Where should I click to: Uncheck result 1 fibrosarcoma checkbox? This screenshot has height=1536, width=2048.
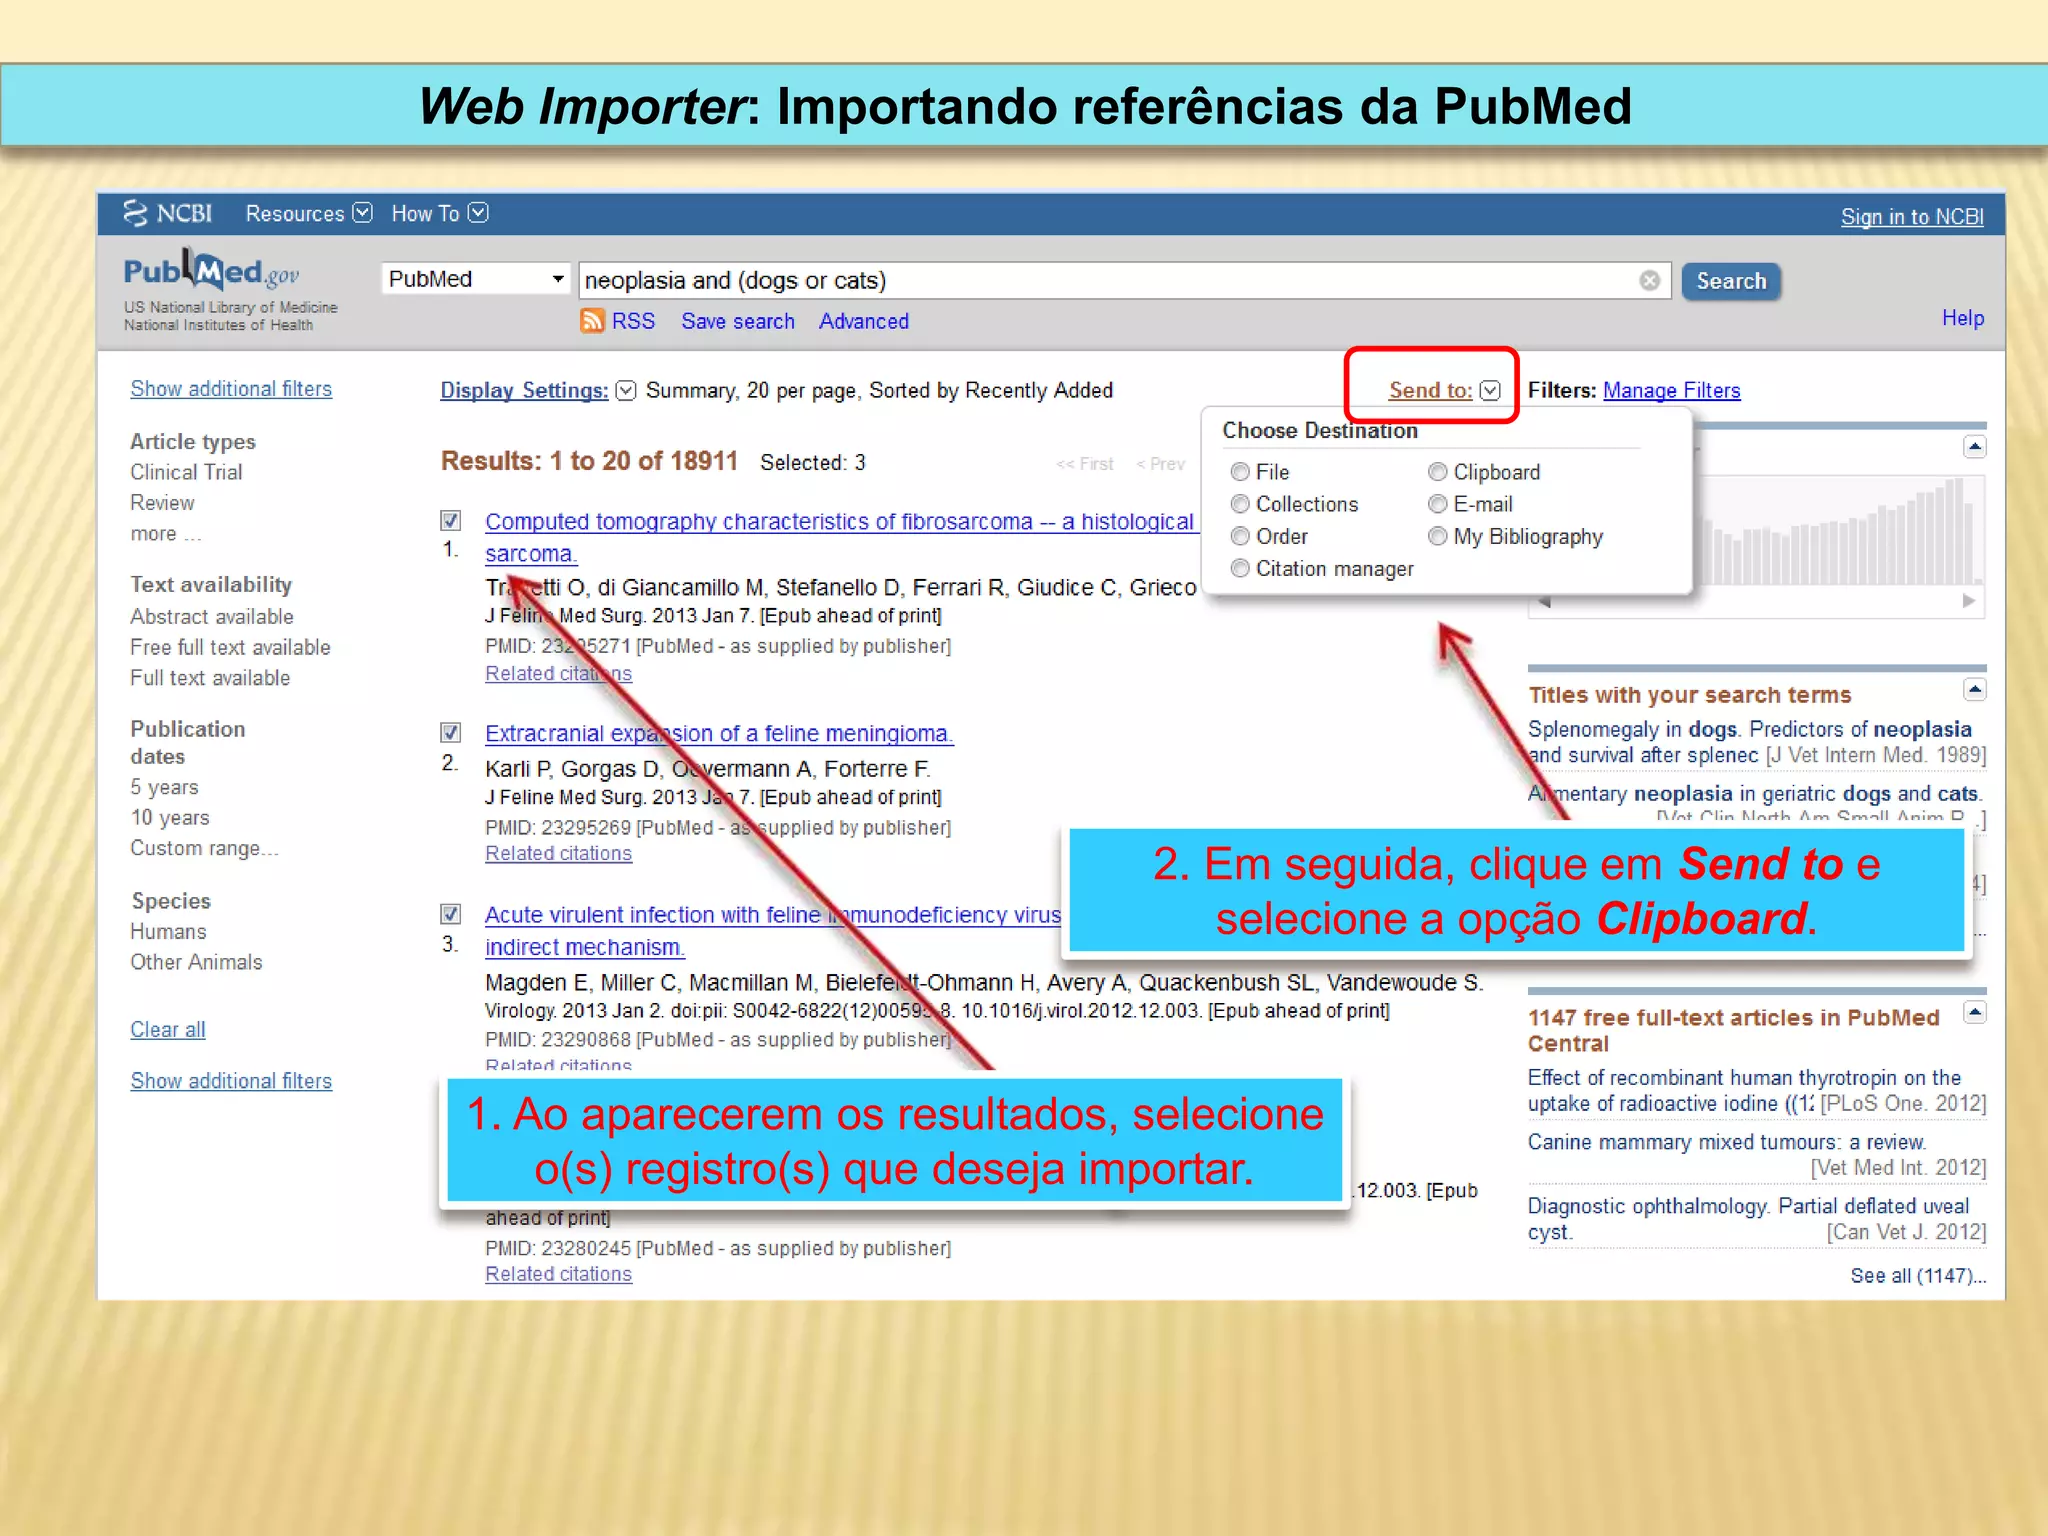pyautogui.click(x=451, y=521)
